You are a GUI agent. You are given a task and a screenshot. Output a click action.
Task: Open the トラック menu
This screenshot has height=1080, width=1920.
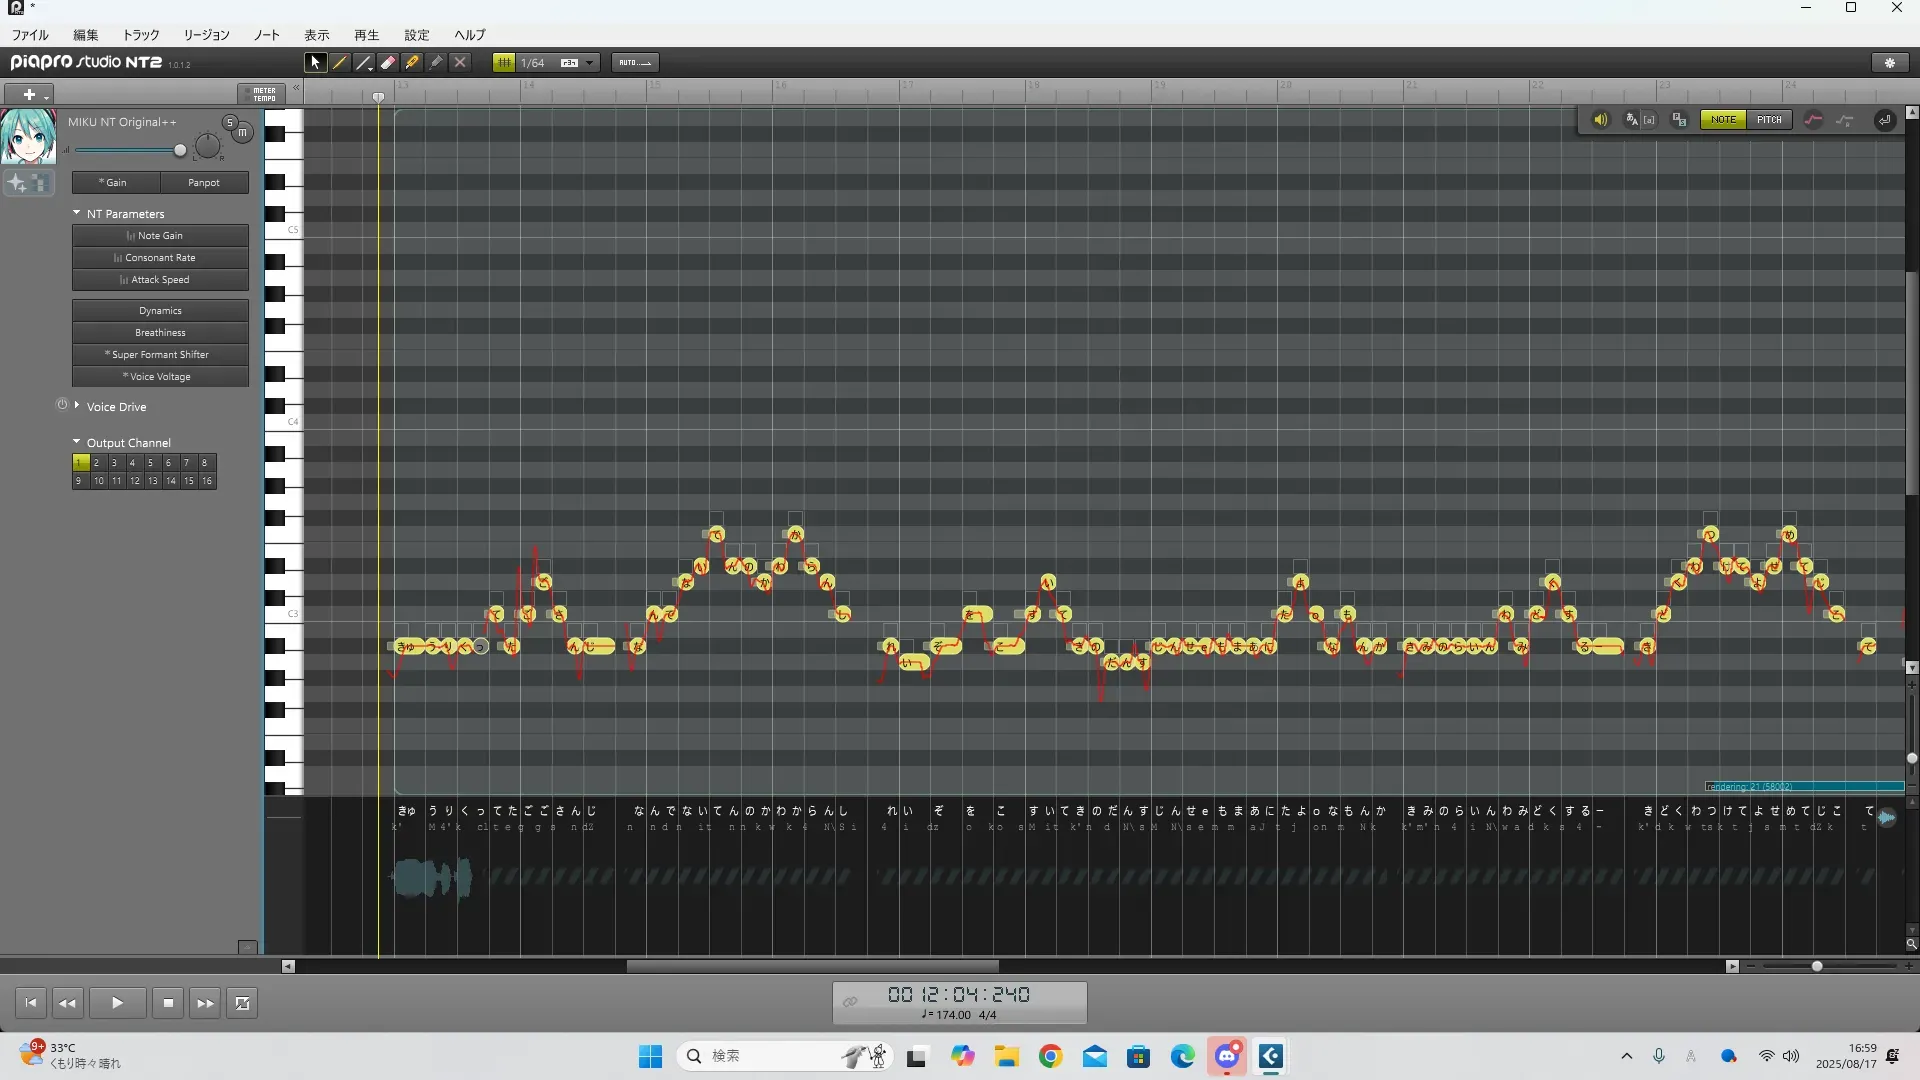[141, 35]
